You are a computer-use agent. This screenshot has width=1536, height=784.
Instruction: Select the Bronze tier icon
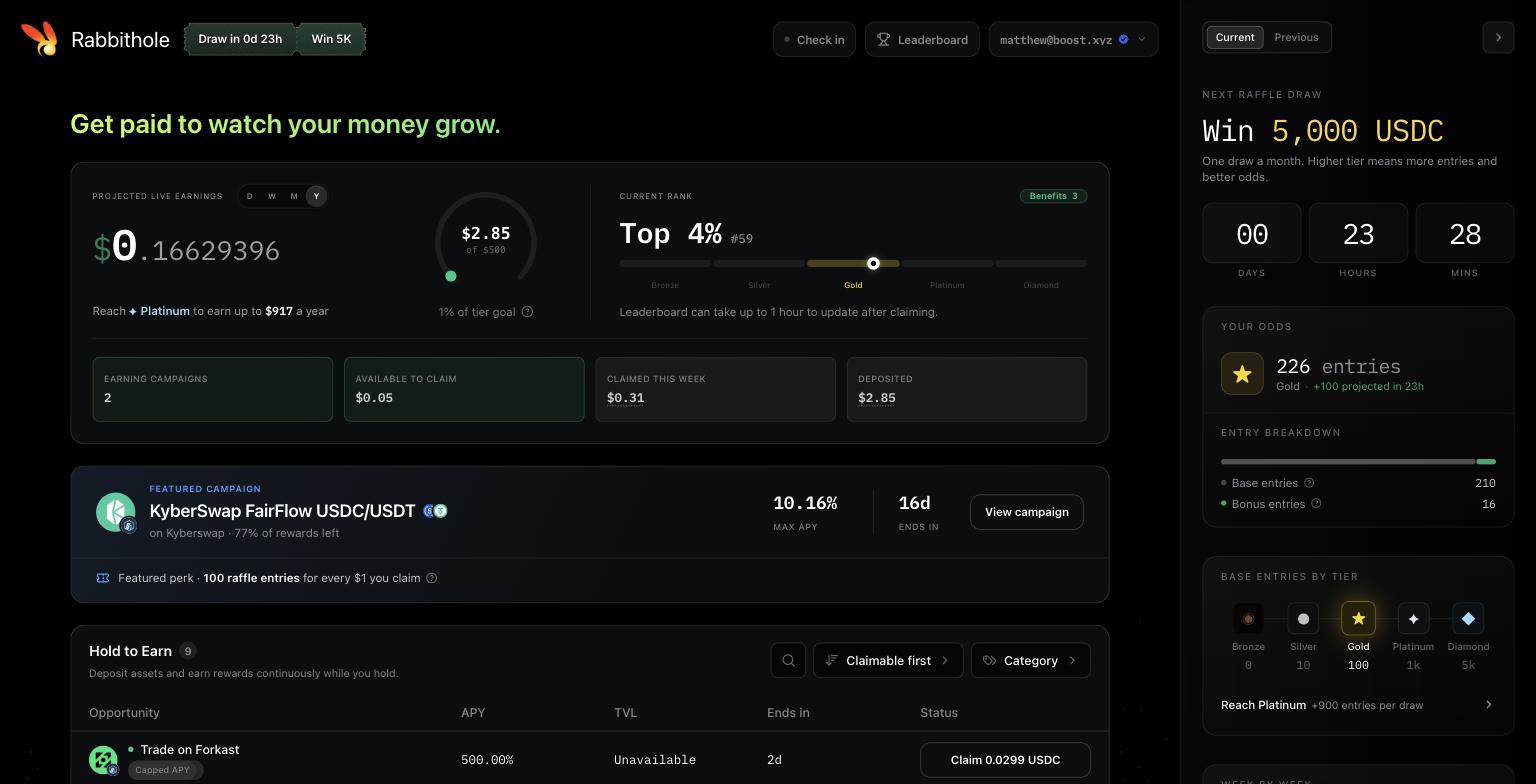point(1248,619)
